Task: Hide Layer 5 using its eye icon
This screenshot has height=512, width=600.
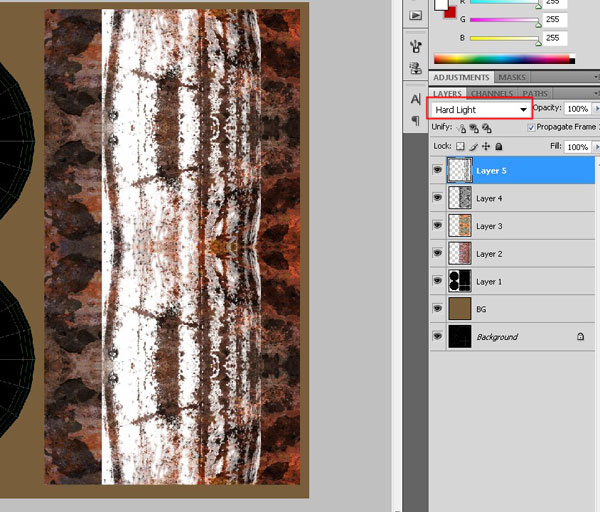Action: [x=437, y=171]
